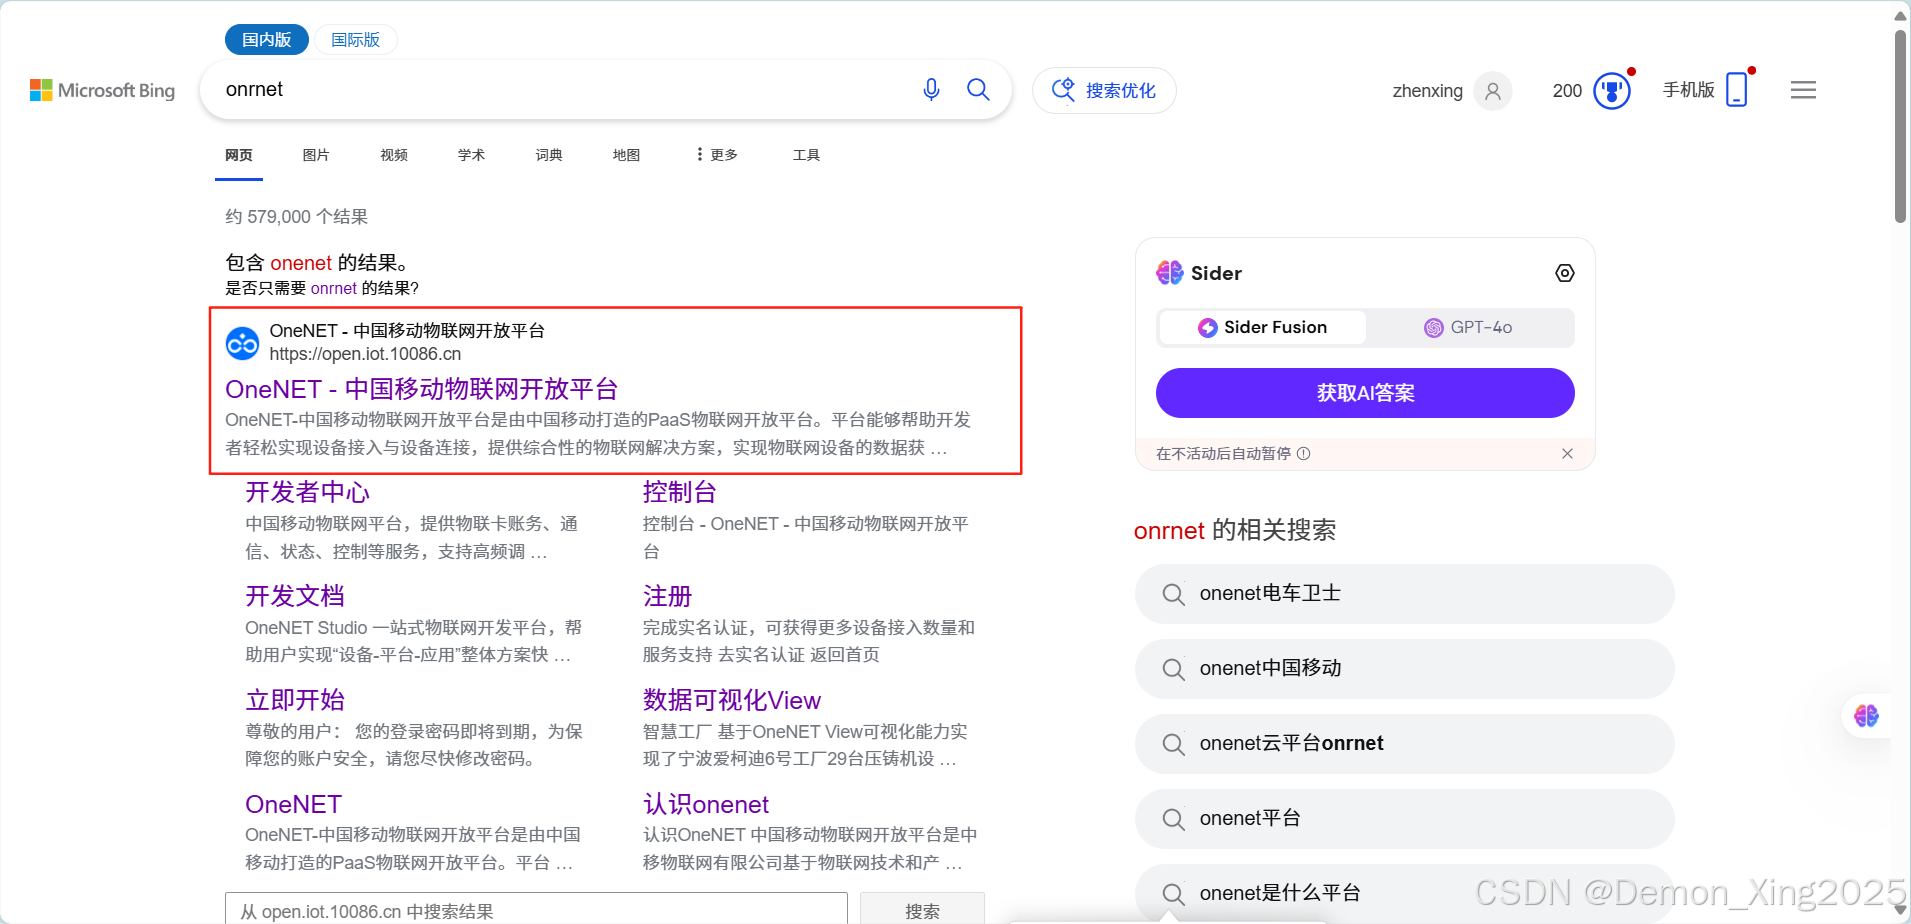Open 开发文档 sublink

pos(295,596)
